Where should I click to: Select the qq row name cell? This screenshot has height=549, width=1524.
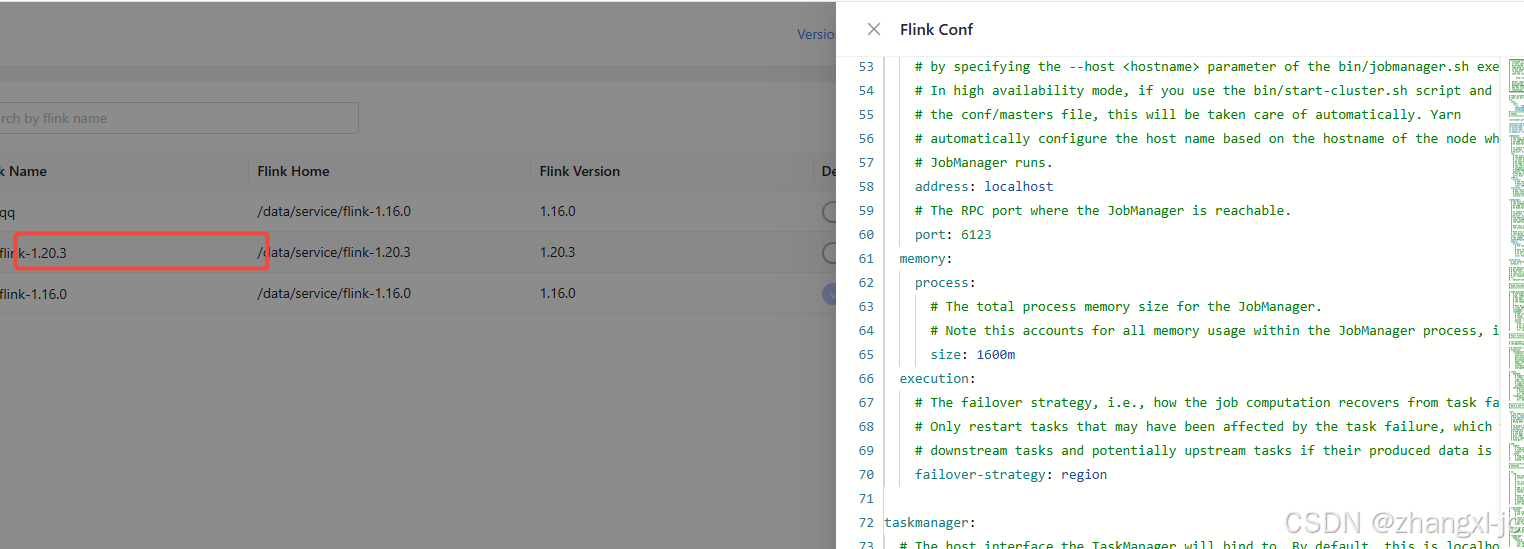coord(7,212)
